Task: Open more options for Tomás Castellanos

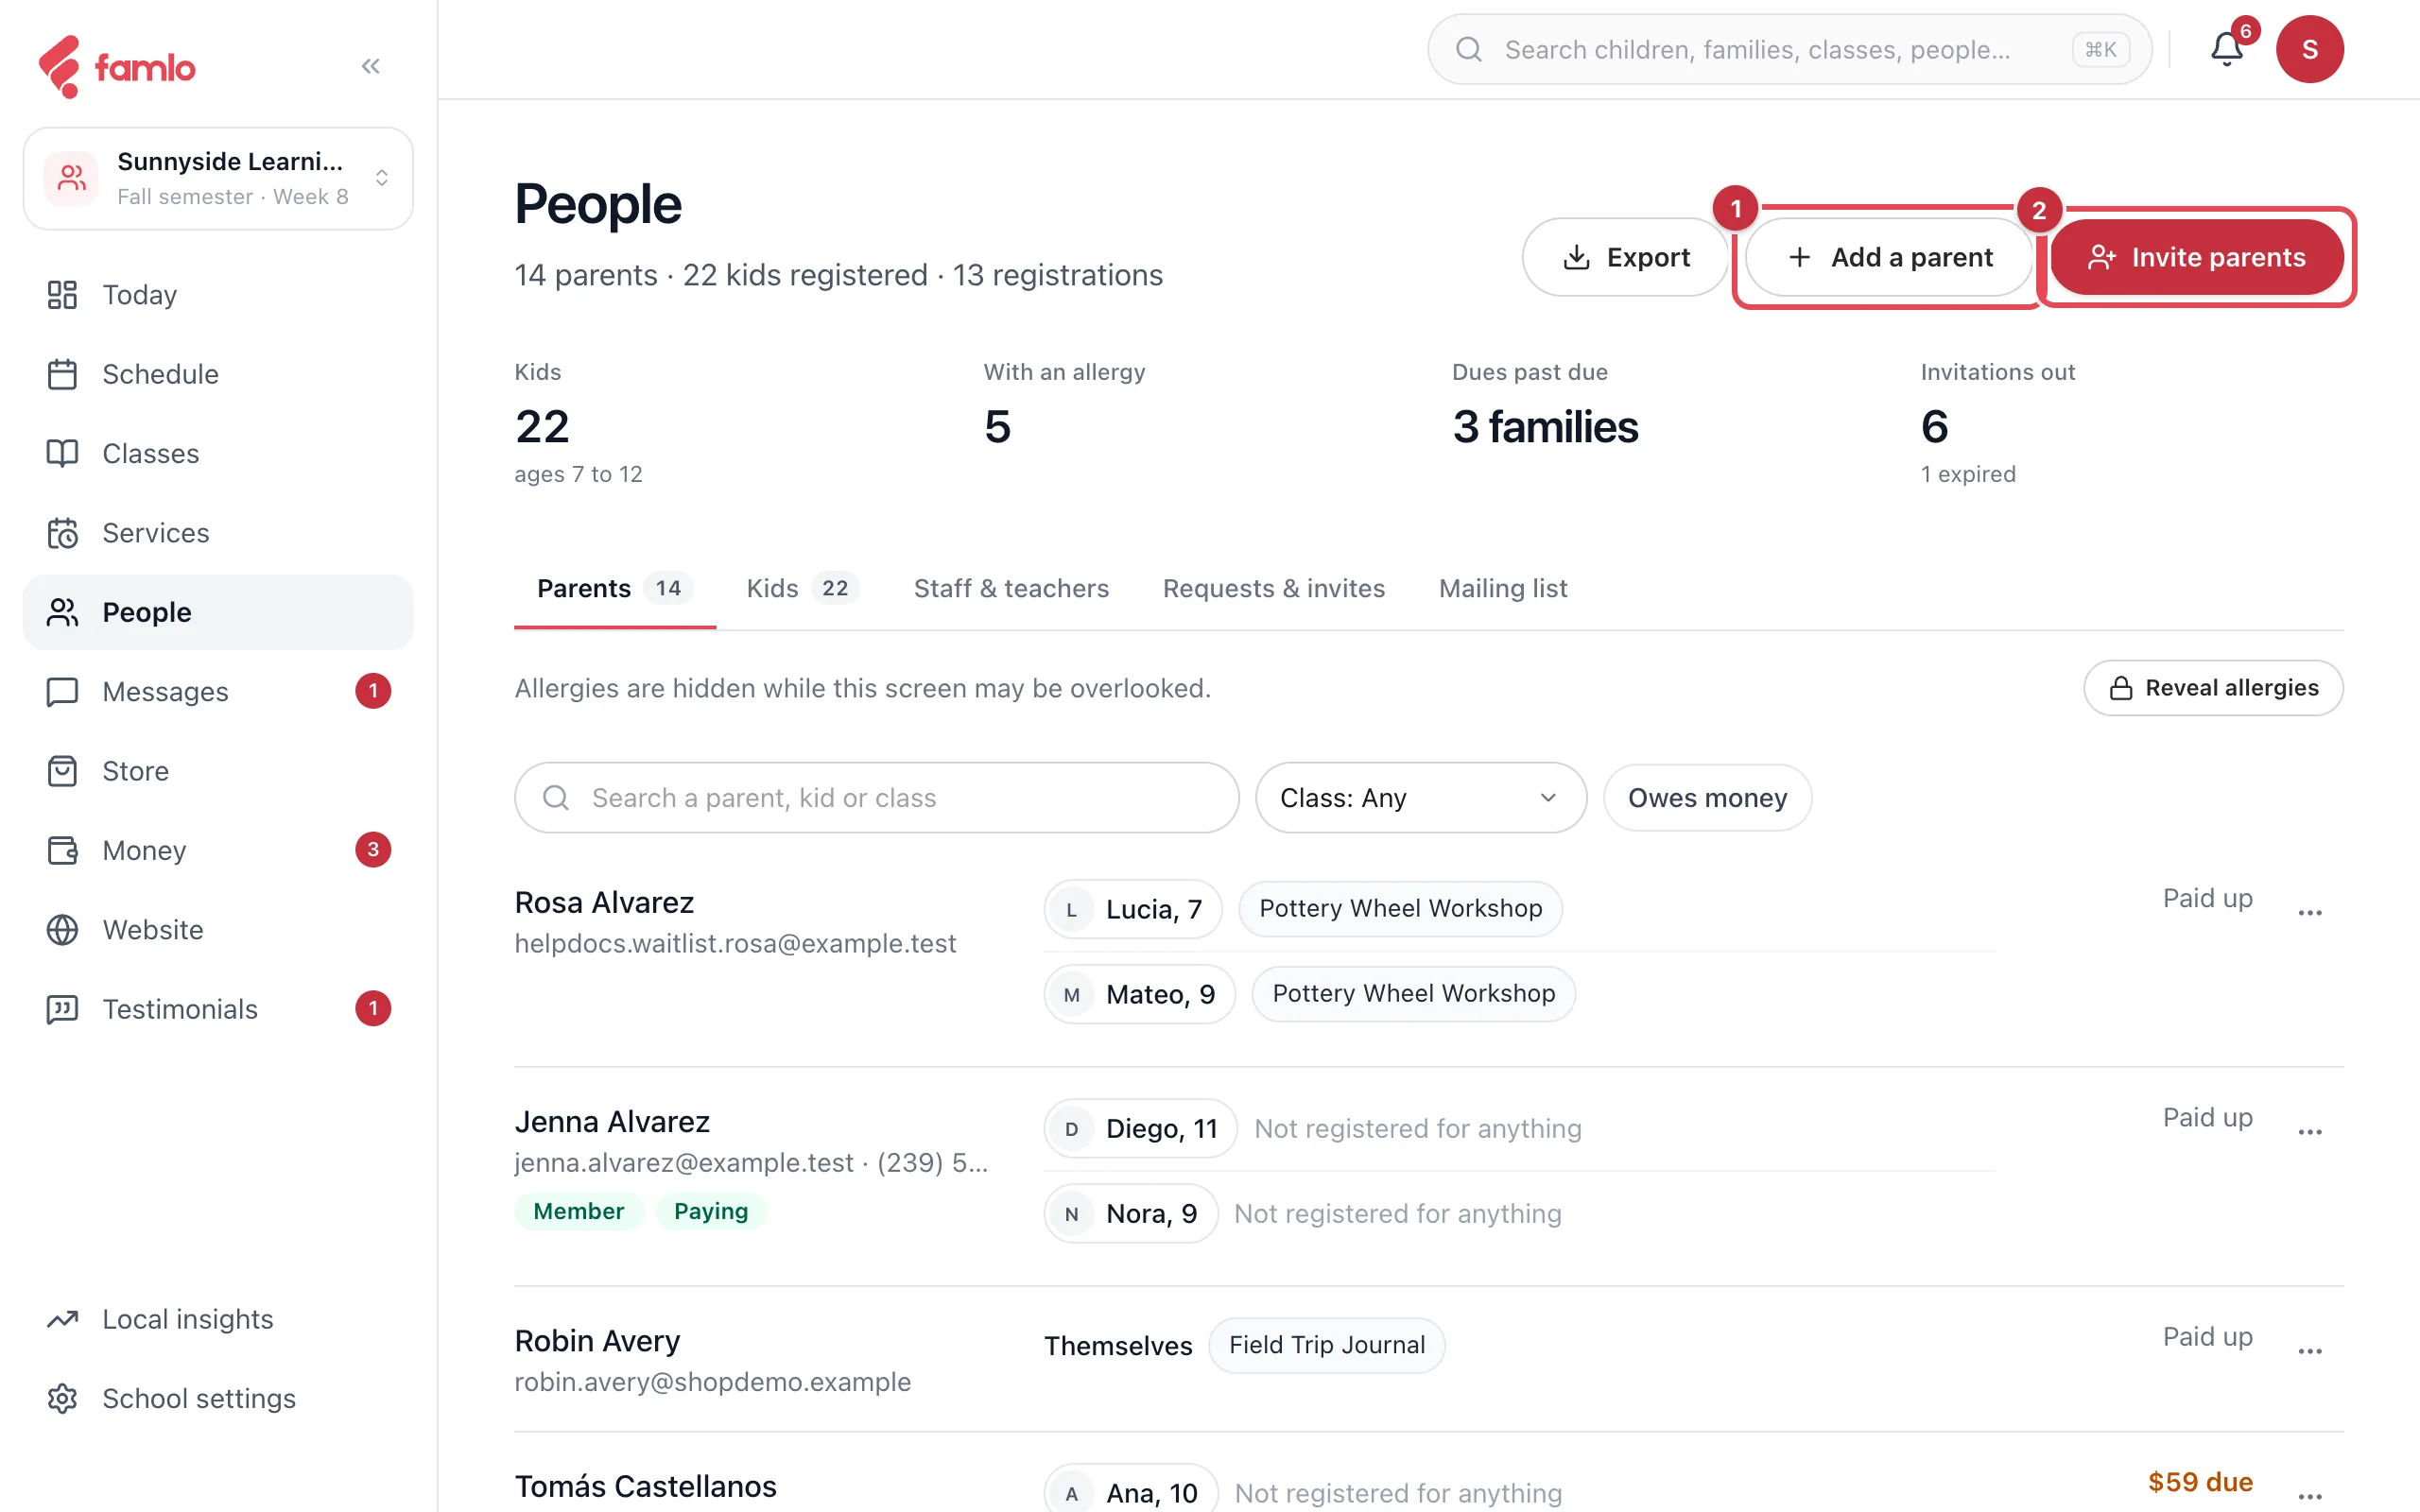Action: click(x=2309, y=1496)
